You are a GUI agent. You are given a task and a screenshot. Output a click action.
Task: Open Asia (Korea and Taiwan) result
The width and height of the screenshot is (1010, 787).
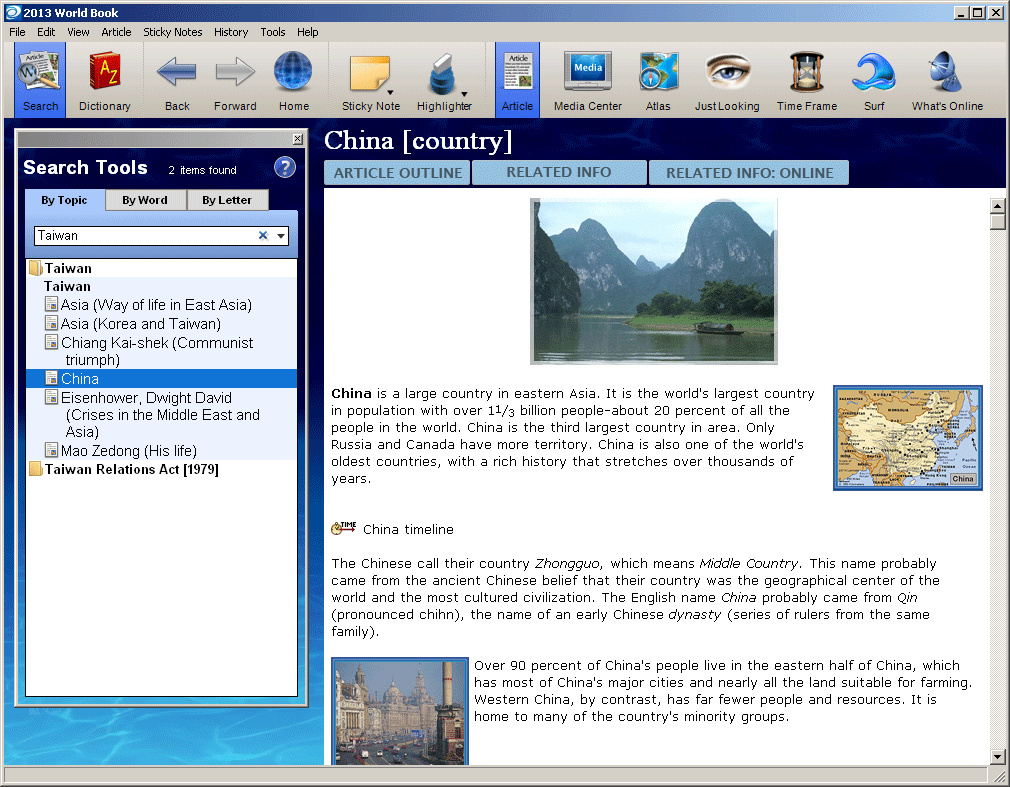click(x=140, y=323)
